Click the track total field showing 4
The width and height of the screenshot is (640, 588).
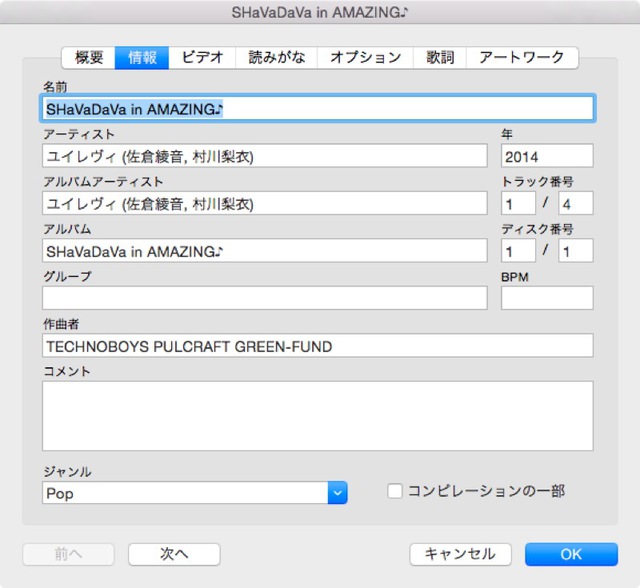click(576, 203)
